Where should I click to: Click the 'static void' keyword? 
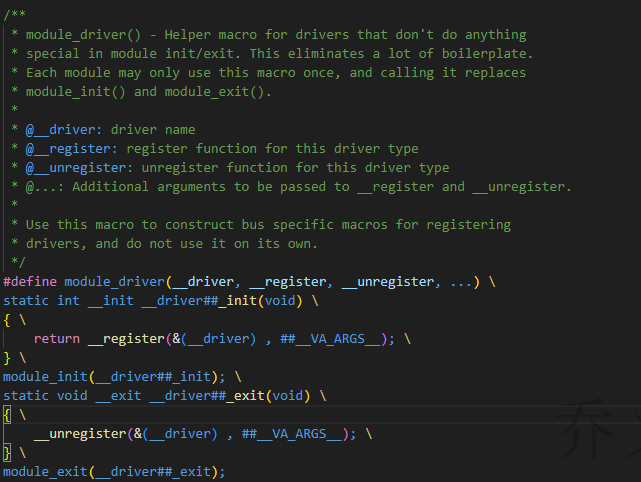point(45,395)
